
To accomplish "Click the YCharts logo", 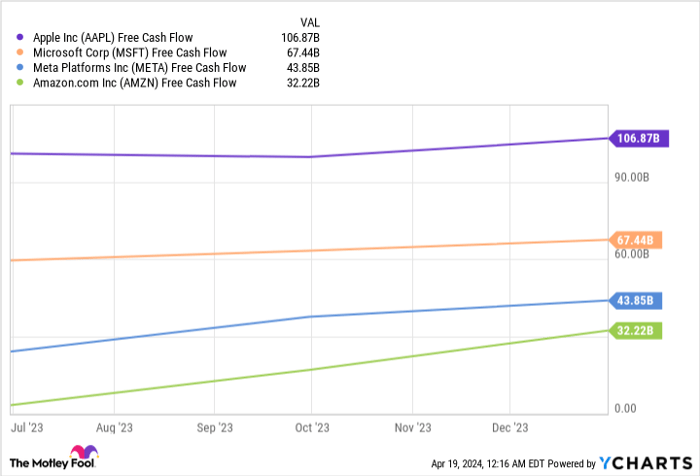I will [x=646, y=463].
